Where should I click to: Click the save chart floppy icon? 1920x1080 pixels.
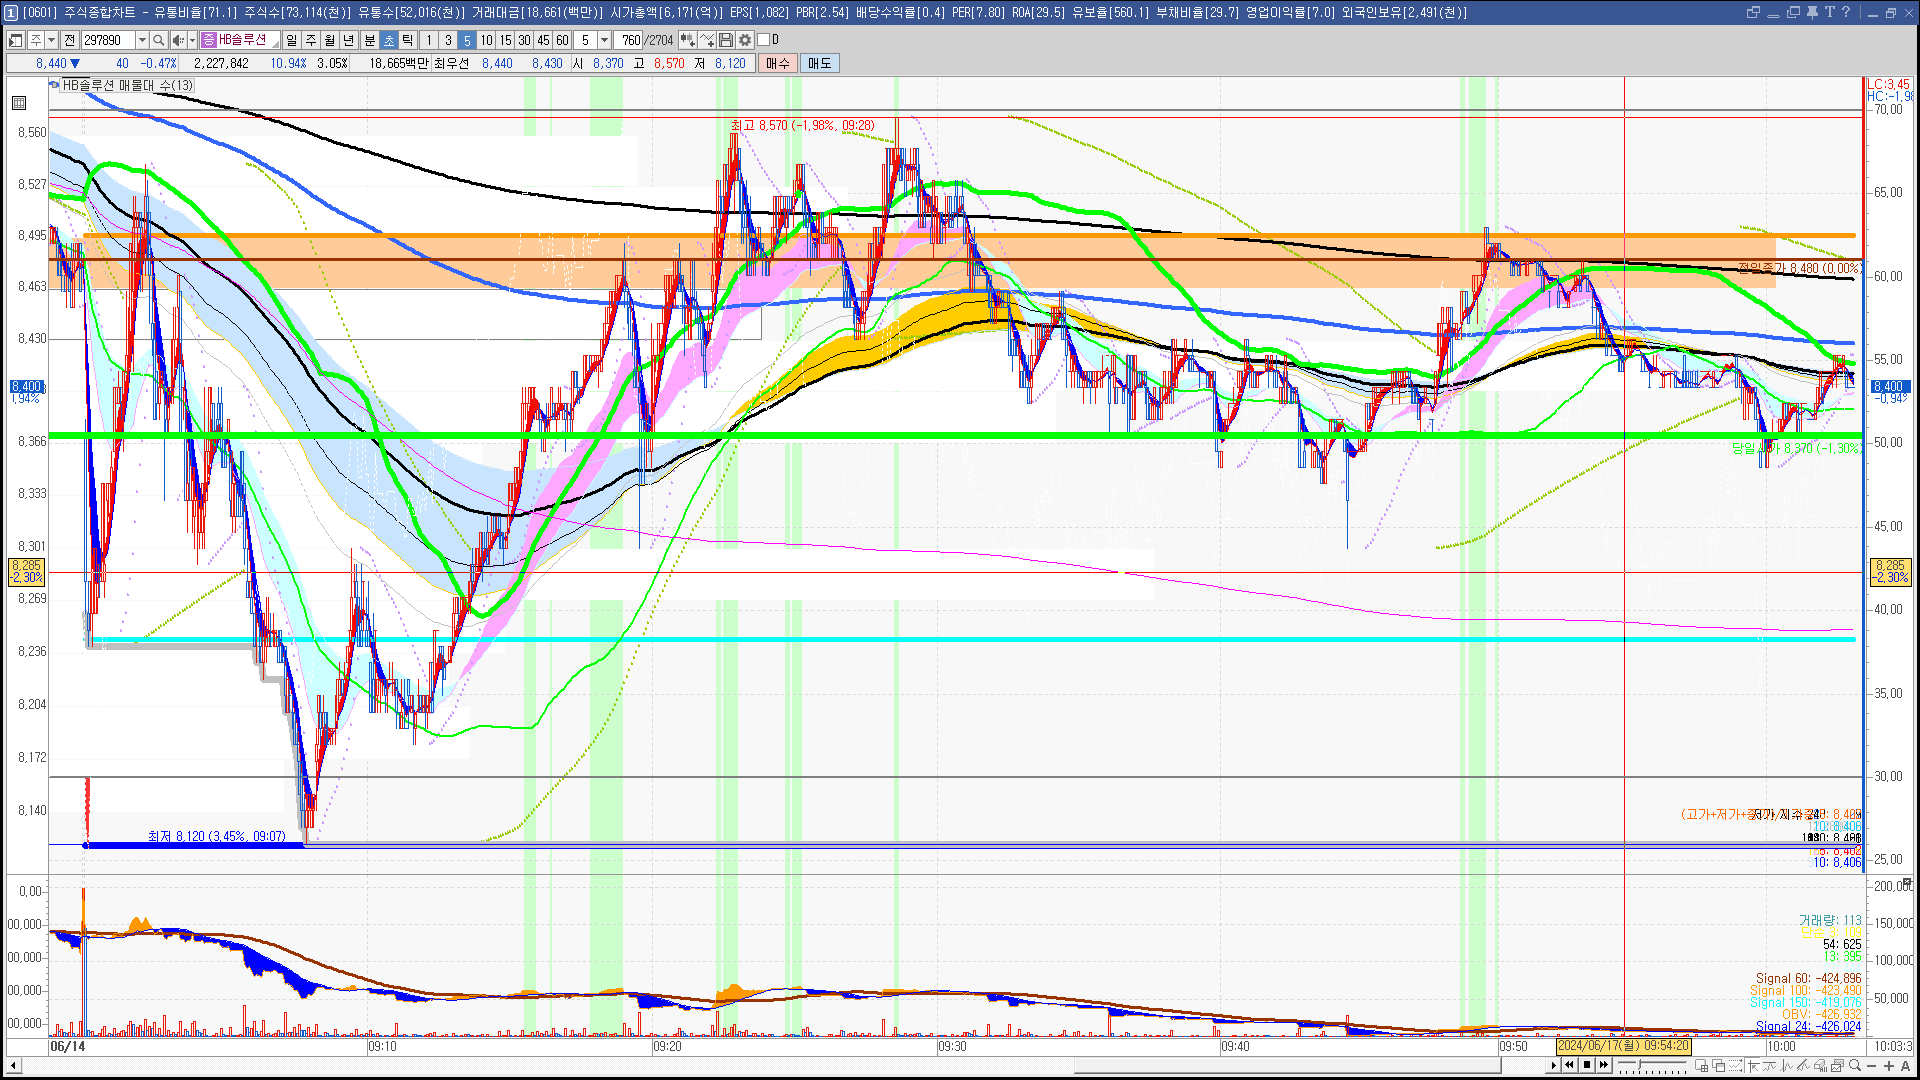(726, 40)
